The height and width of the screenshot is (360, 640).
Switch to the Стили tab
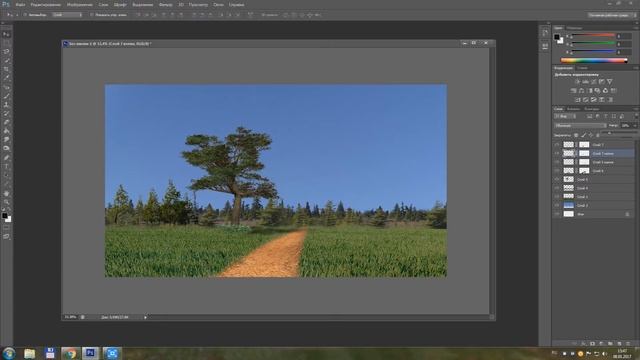(x=582, y=68)
